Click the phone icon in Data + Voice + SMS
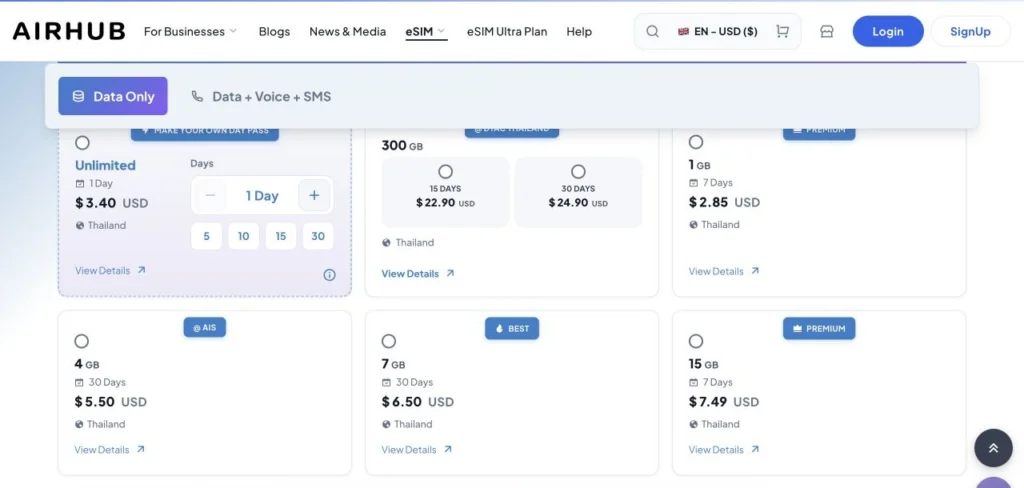The height and width of the screenshot is (488, 1024). click(197, 96)
